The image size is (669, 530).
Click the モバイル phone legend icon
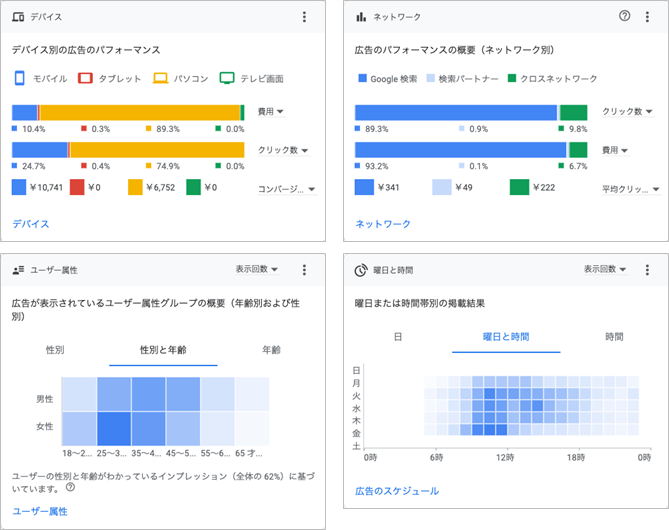(20, 78)
